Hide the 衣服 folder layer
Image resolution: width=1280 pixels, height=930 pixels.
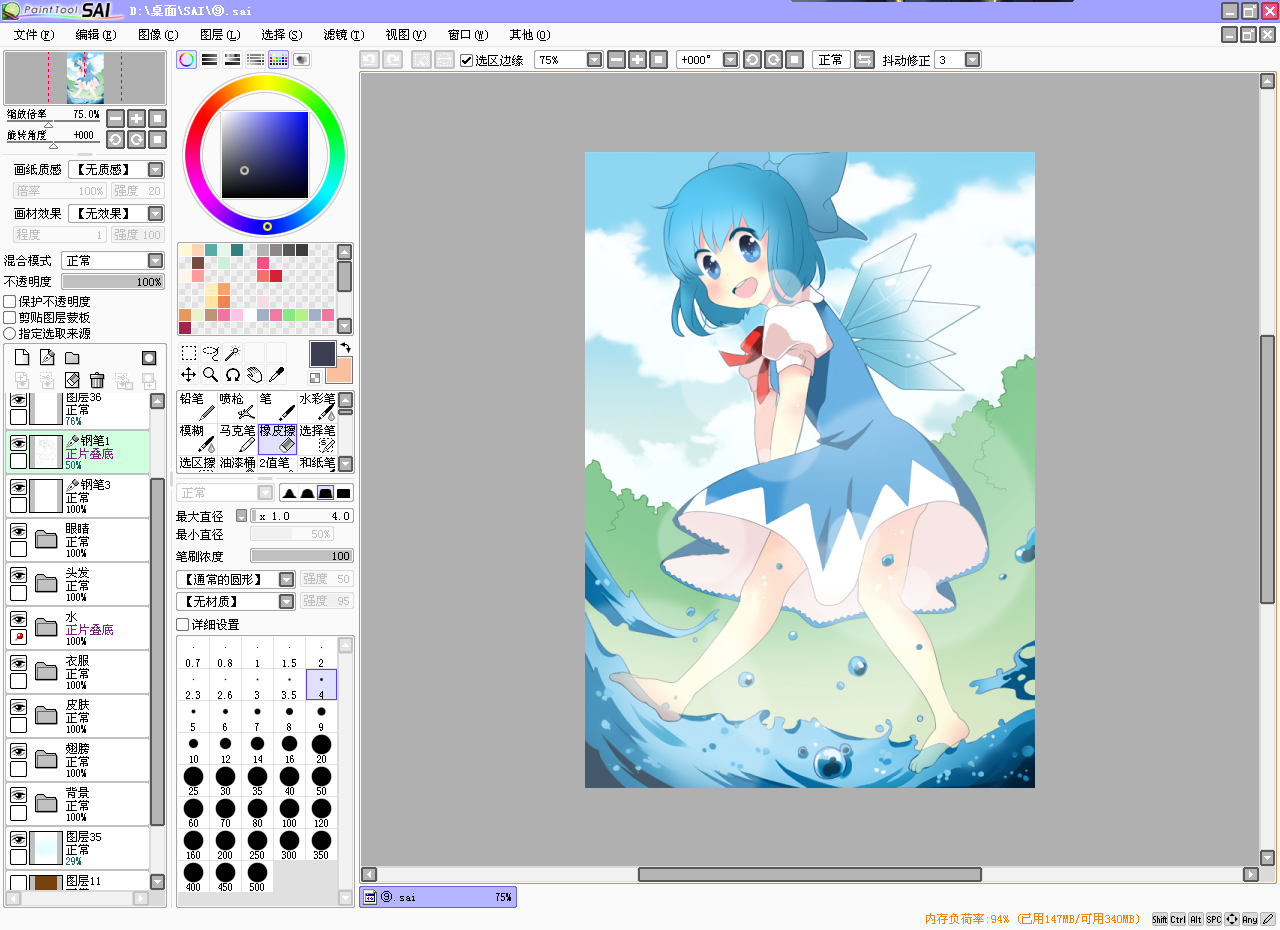(x=18, y=663)
